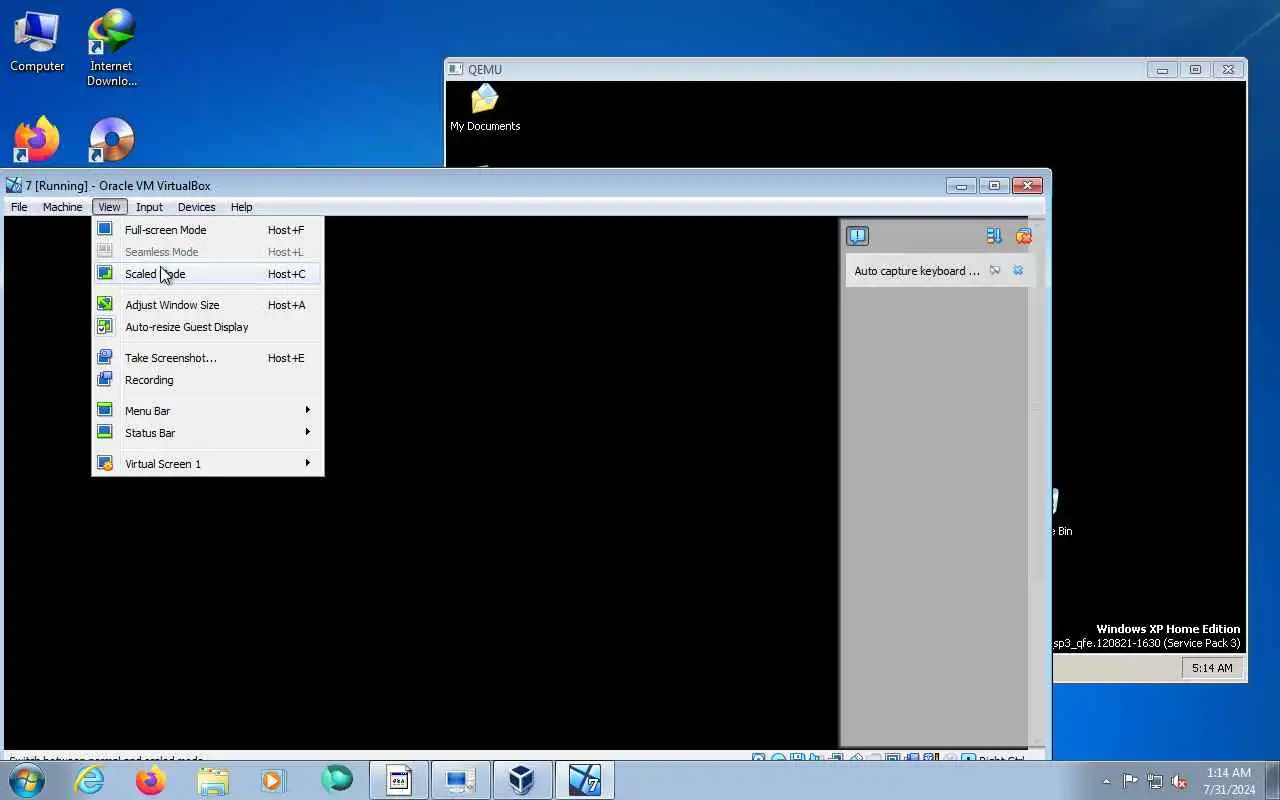Viewport: 1280px width, 800px height.
Task: Click the Status Bar icon in View menu
Action: point(104,432)
